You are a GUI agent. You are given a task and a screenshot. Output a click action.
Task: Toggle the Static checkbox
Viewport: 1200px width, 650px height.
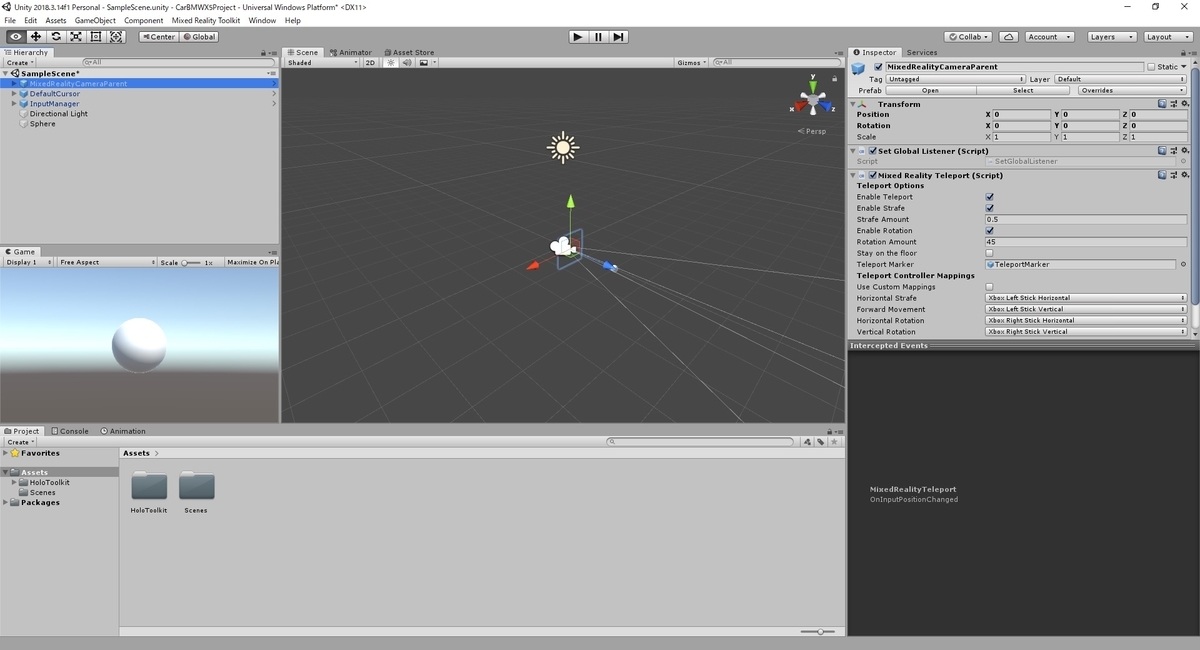tap(1150, 67)
